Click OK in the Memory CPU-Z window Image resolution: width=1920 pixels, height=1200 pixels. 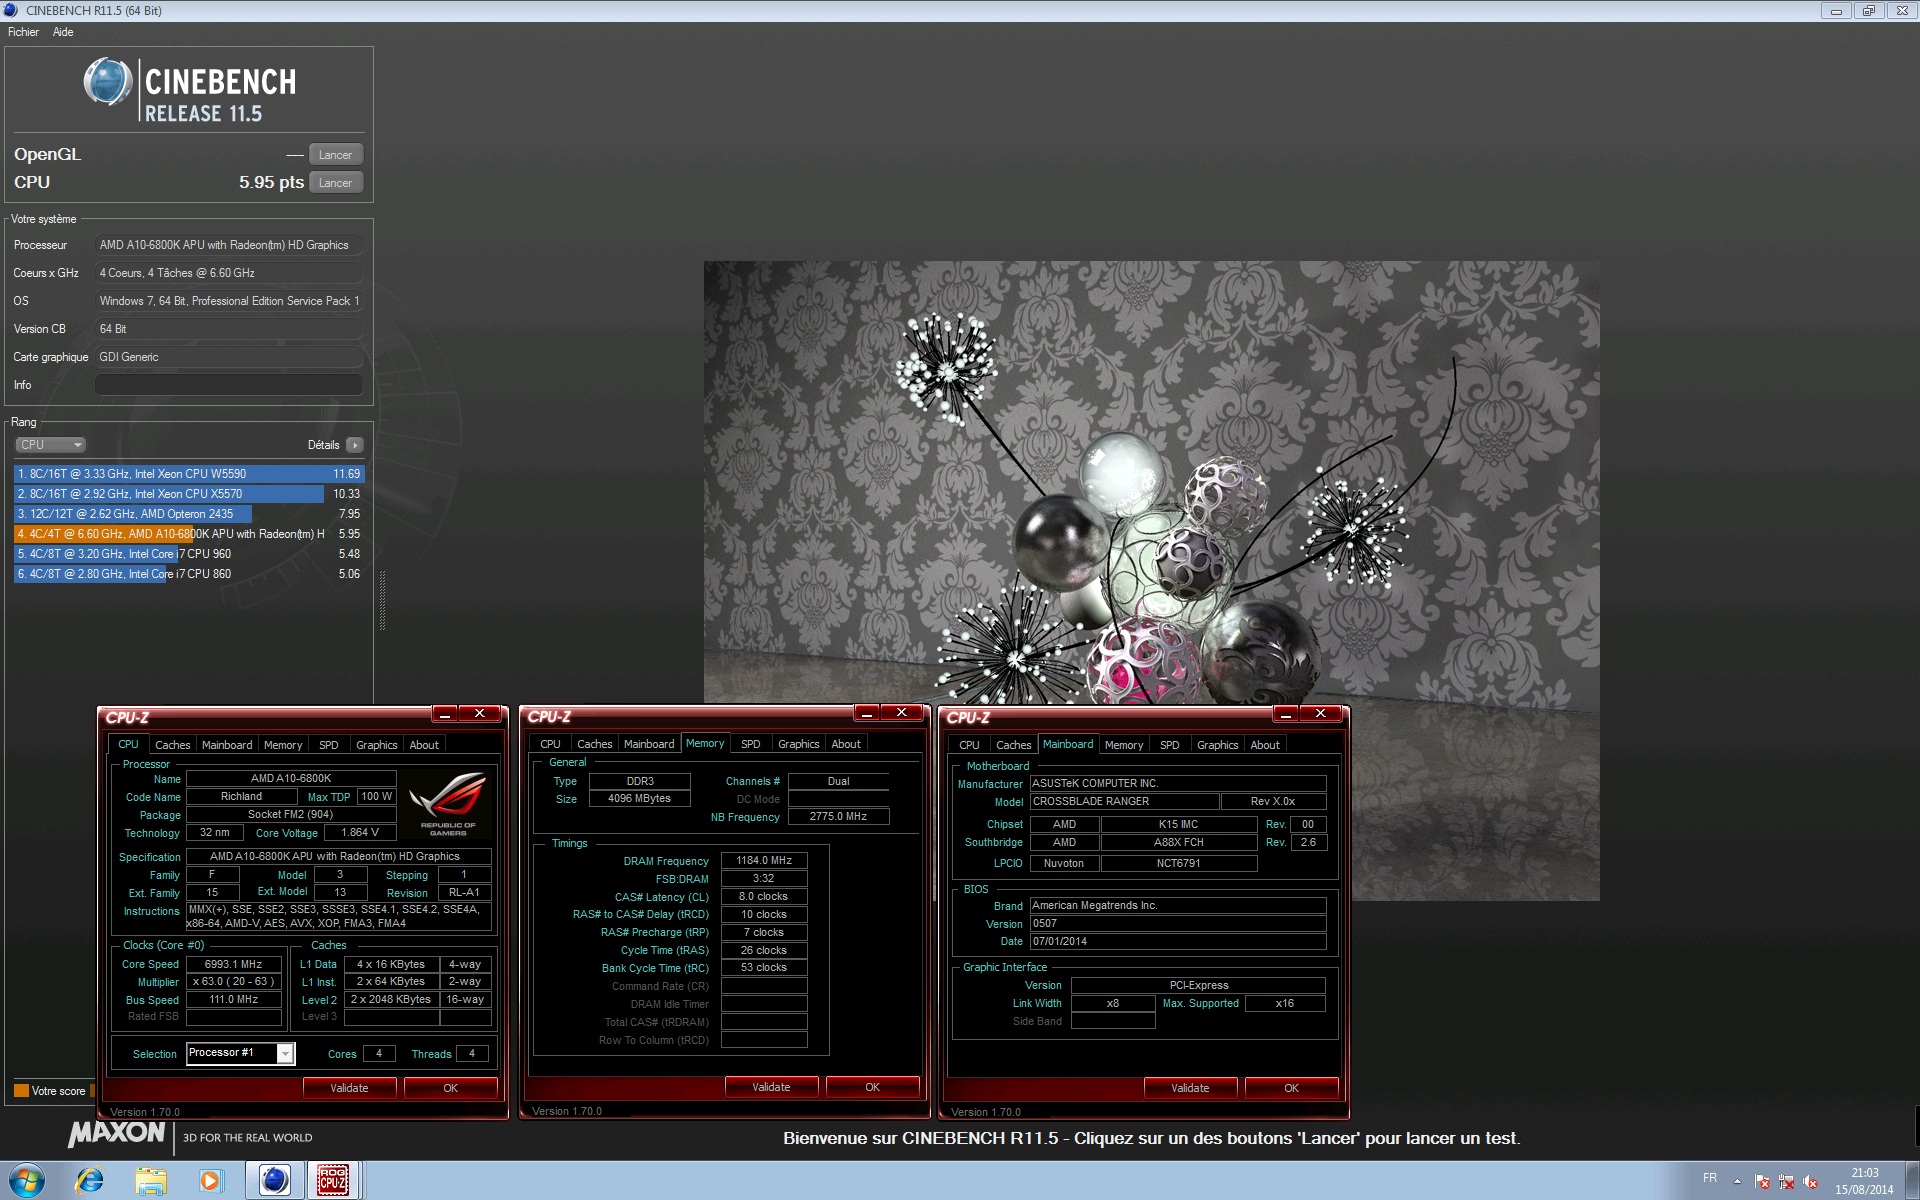point(873,1087)
